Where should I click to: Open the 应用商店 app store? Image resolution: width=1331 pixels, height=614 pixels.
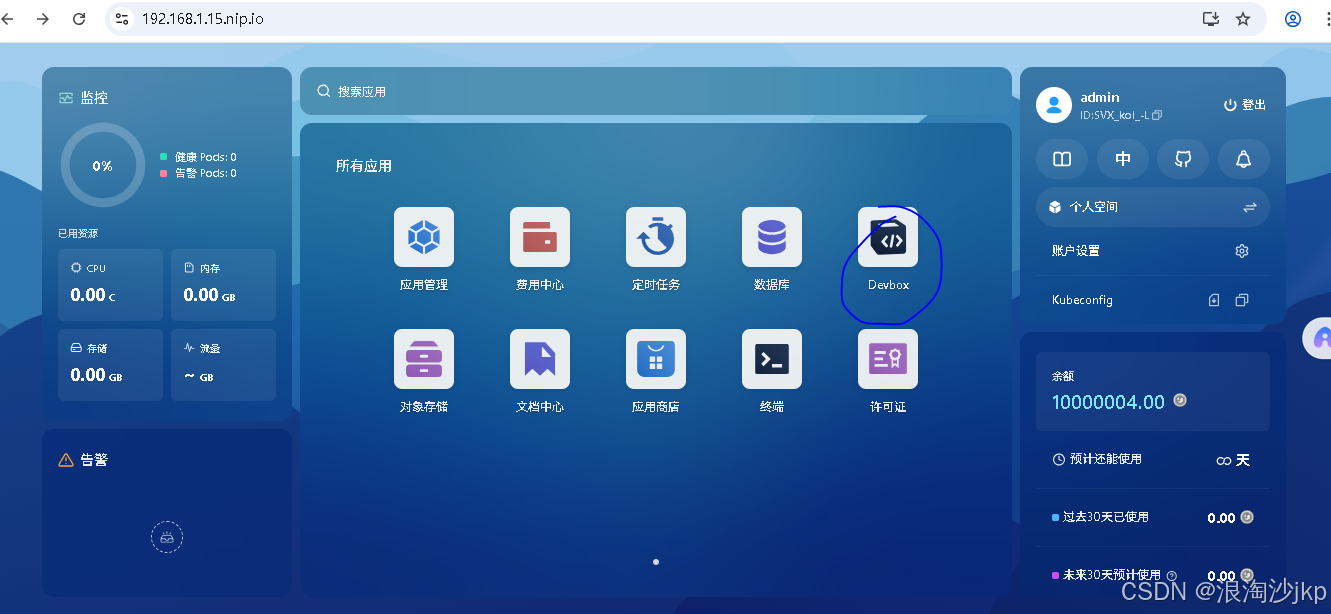[x=656, y=359]
